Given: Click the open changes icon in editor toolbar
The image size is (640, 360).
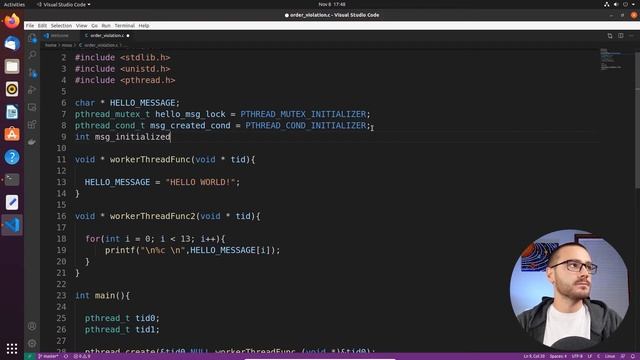Looking at the screenshot, I should [x=610, y=36].
